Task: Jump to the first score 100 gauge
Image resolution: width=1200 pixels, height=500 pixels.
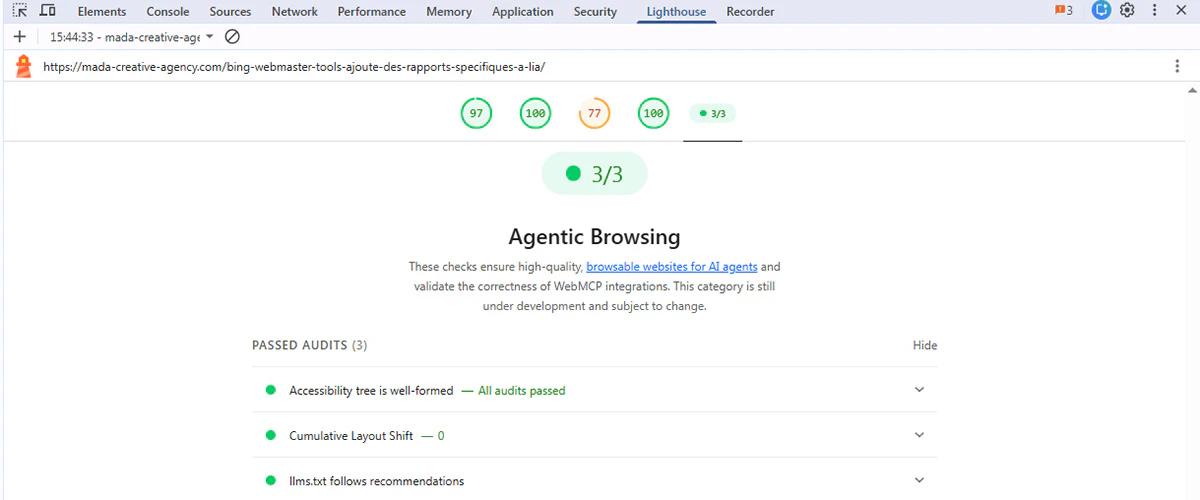Action: pyautogui.click(x=535, y=113)
